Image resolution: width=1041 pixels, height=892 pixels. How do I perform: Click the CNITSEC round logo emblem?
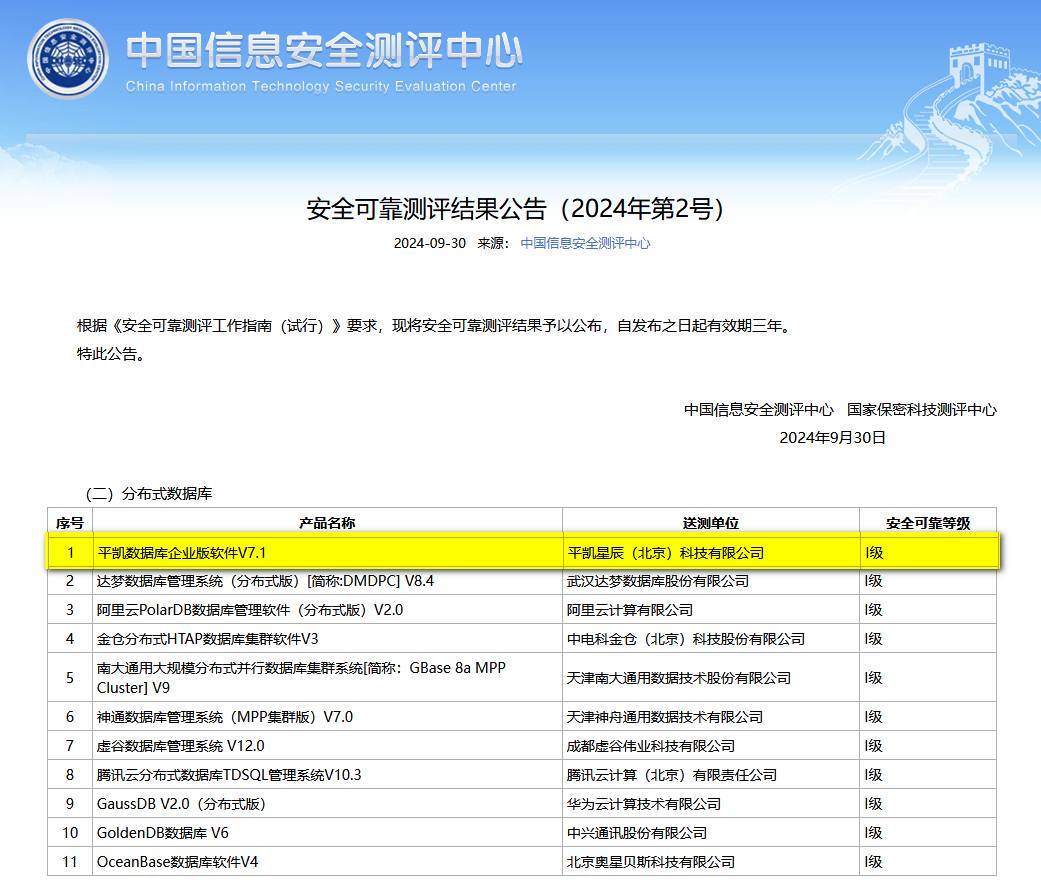[x=68, y=59]
